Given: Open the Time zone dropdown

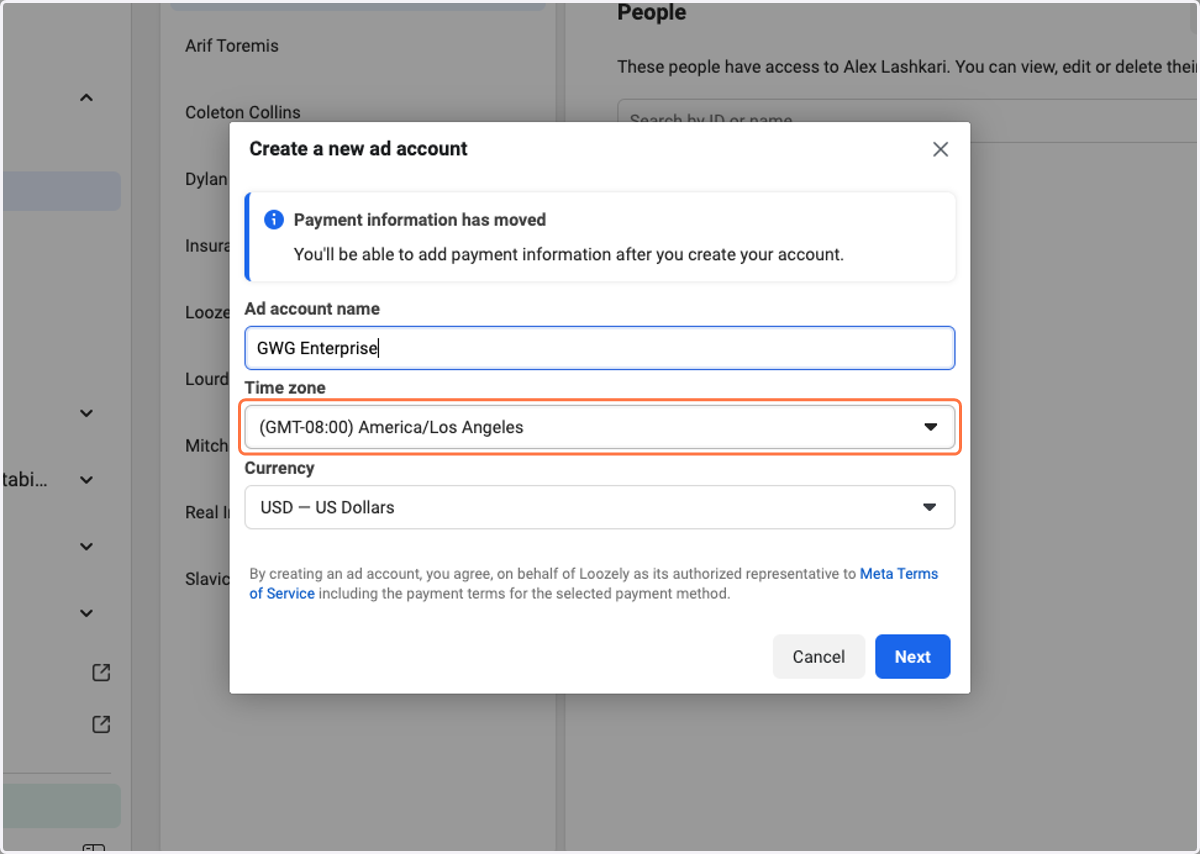Looking at the screenshot, I should (600, 427).
